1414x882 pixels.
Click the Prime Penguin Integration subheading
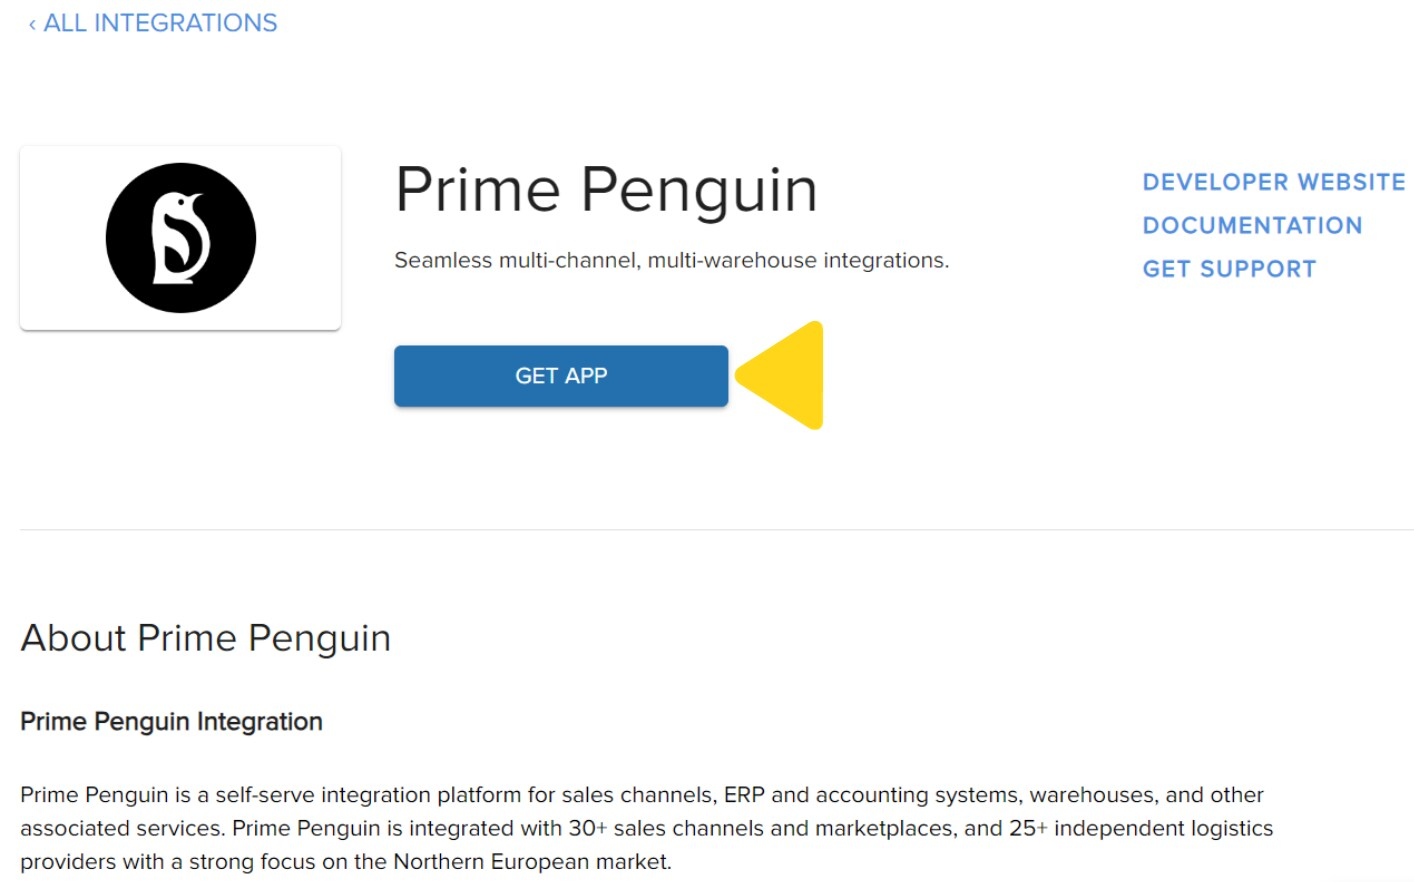(x=171, y=721)
